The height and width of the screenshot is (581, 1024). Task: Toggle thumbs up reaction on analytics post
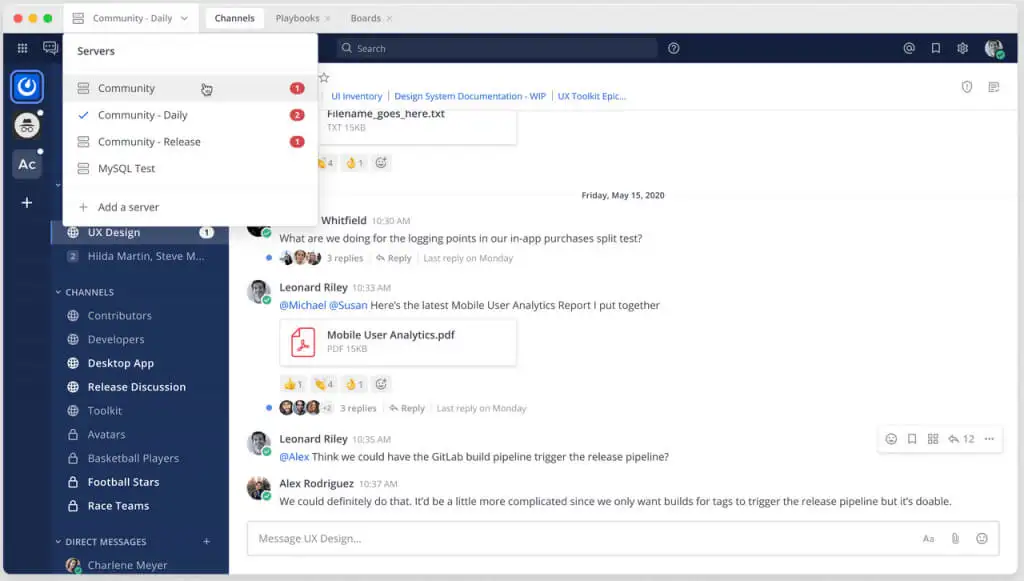point(294,384)
